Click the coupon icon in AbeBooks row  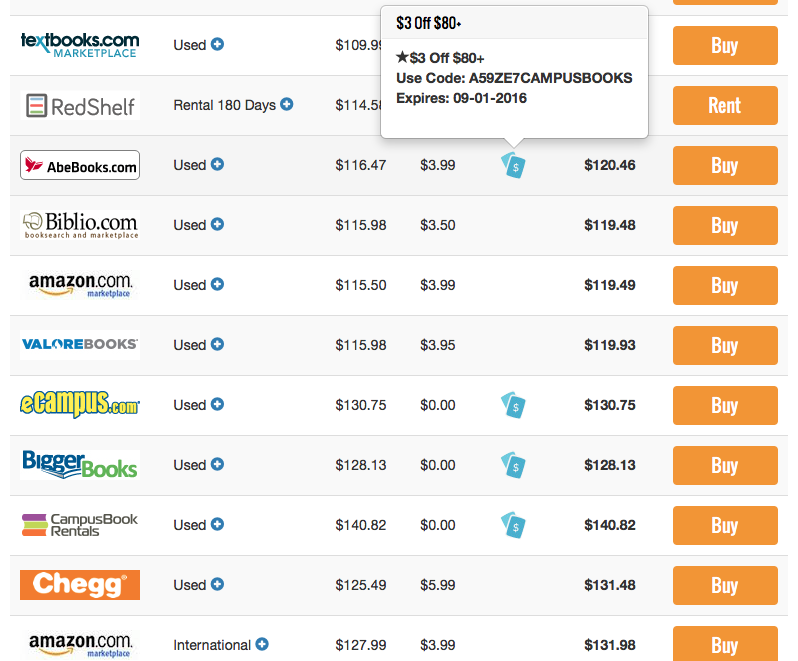513,166
